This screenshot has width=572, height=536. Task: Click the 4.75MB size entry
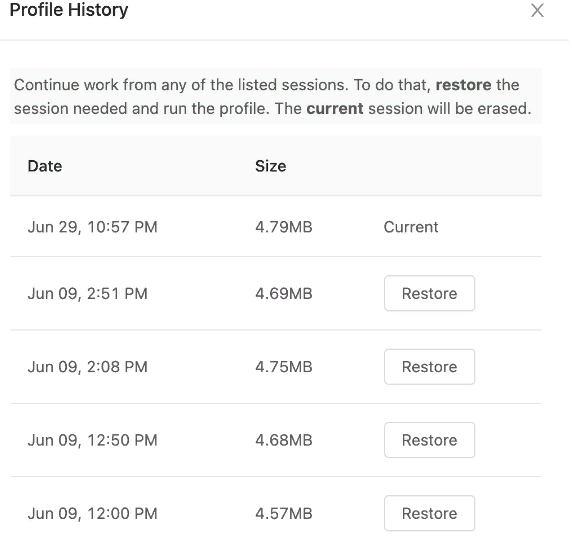(284, 367)
